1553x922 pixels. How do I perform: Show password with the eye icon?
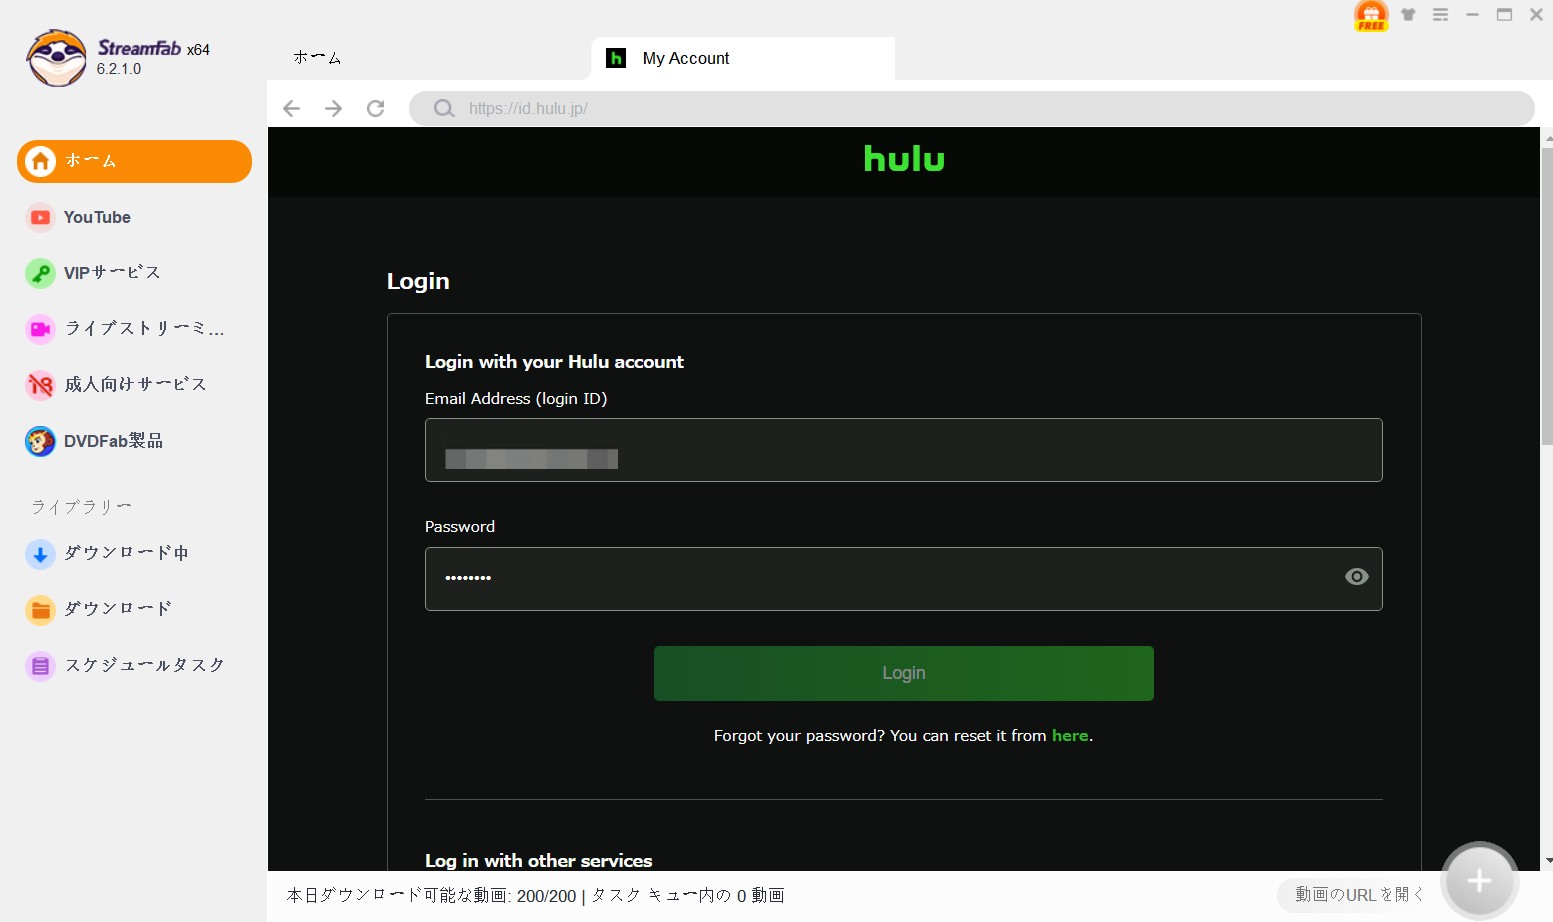[1357, 577]
